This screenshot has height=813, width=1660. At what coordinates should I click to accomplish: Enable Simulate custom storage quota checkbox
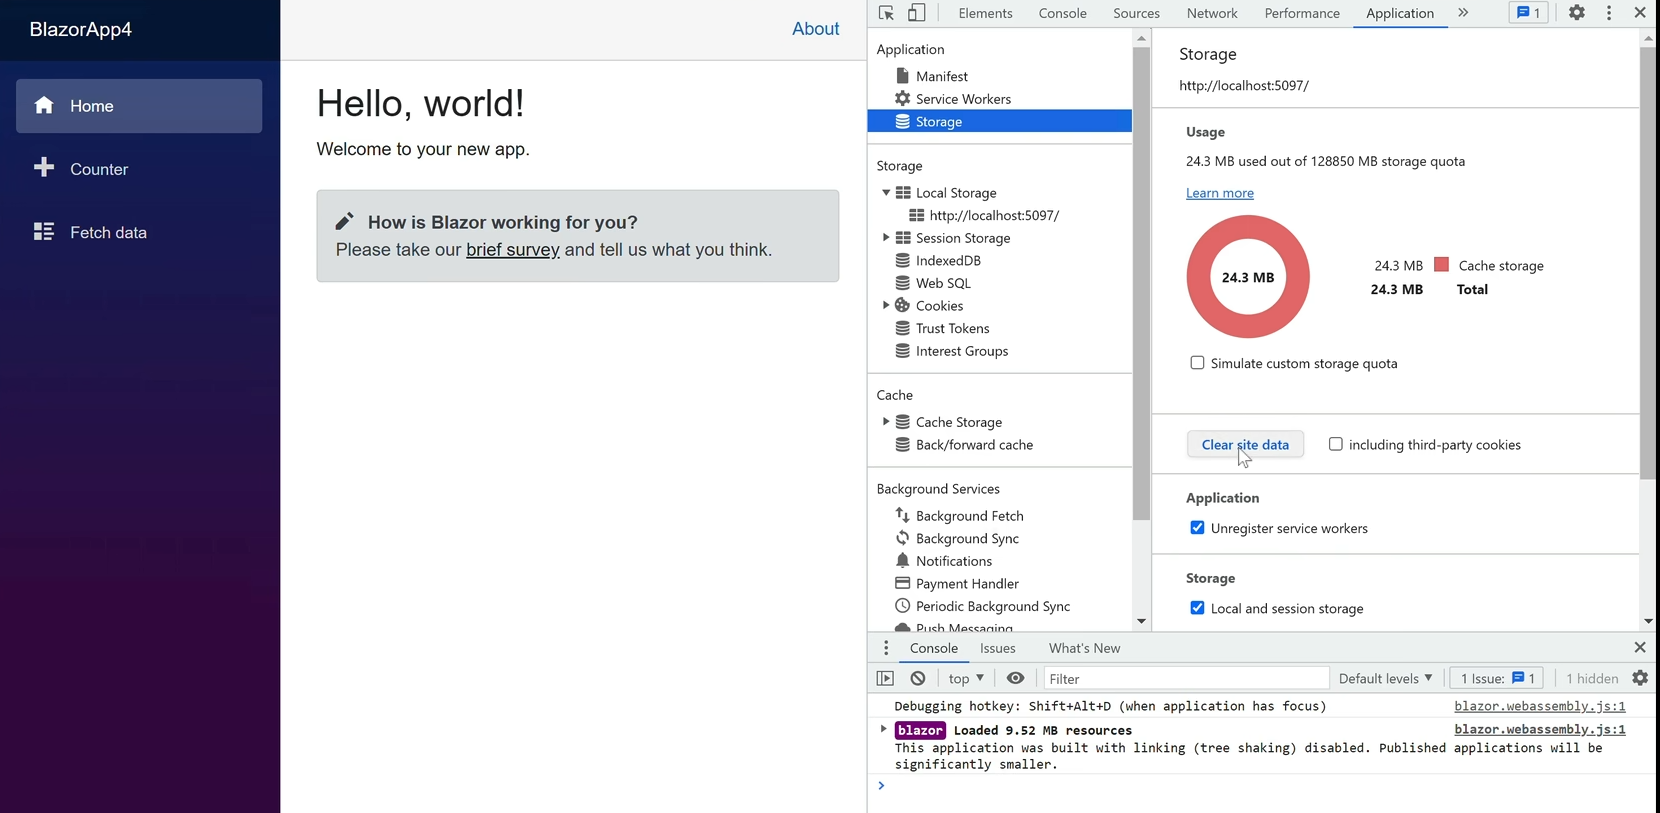[x=1197, y=363]
